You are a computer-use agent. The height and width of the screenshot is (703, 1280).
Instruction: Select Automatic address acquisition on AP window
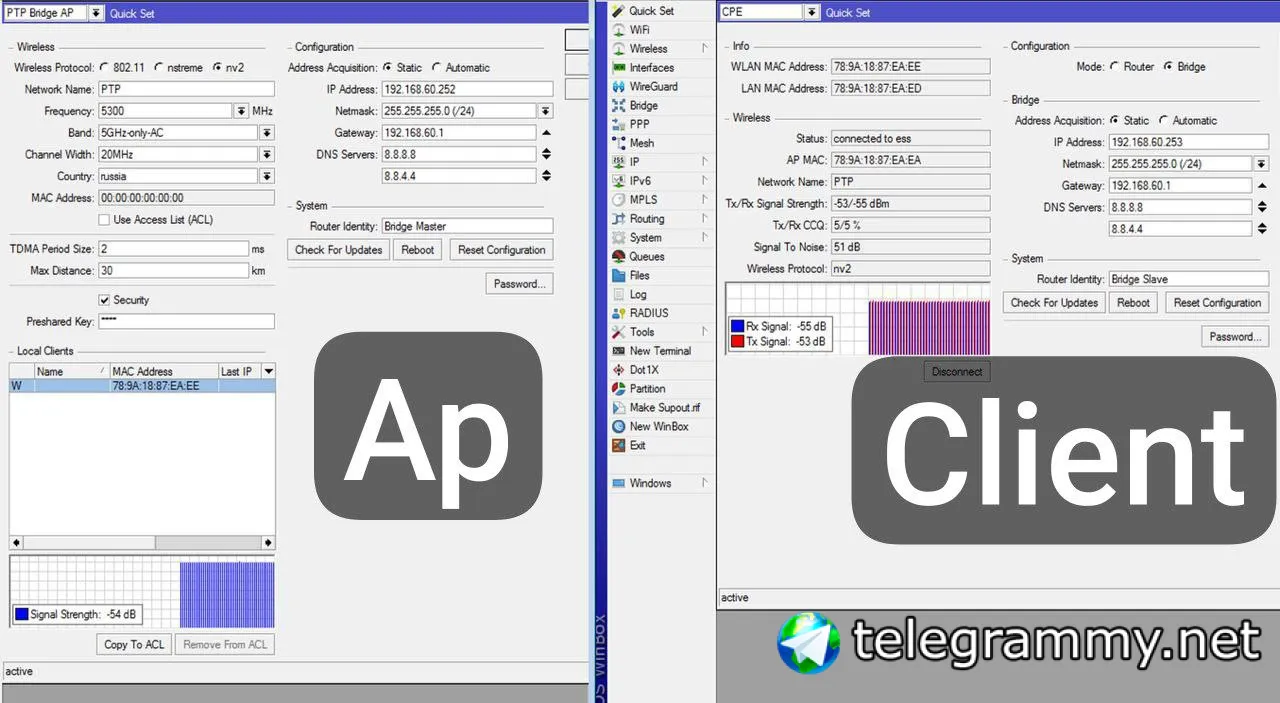point(437,68)
